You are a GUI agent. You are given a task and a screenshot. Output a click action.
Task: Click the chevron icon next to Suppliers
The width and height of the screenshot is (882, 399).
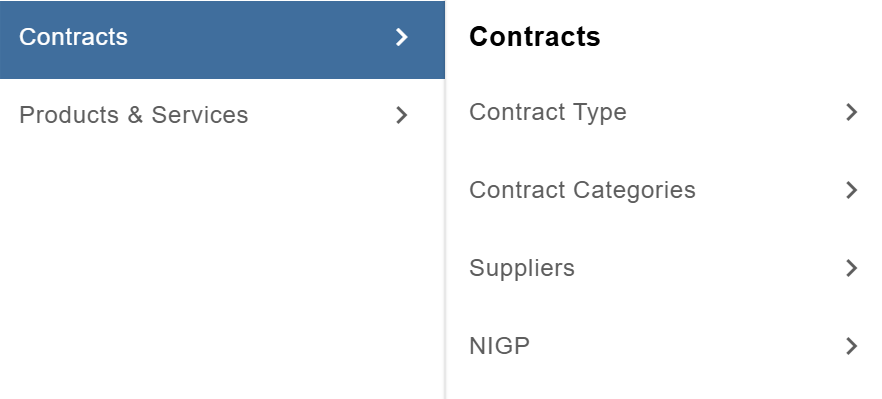(852, 268)
